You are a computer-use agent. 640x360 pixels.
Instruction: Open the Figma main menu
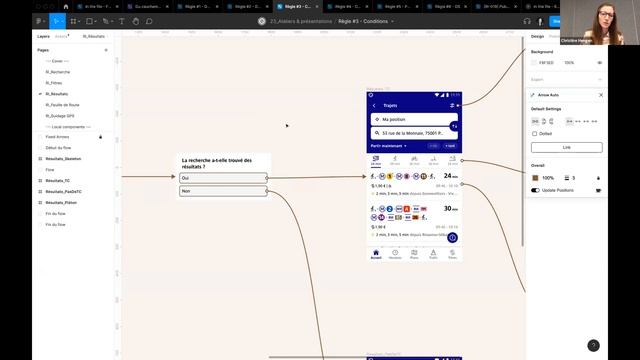coord(40,21)
